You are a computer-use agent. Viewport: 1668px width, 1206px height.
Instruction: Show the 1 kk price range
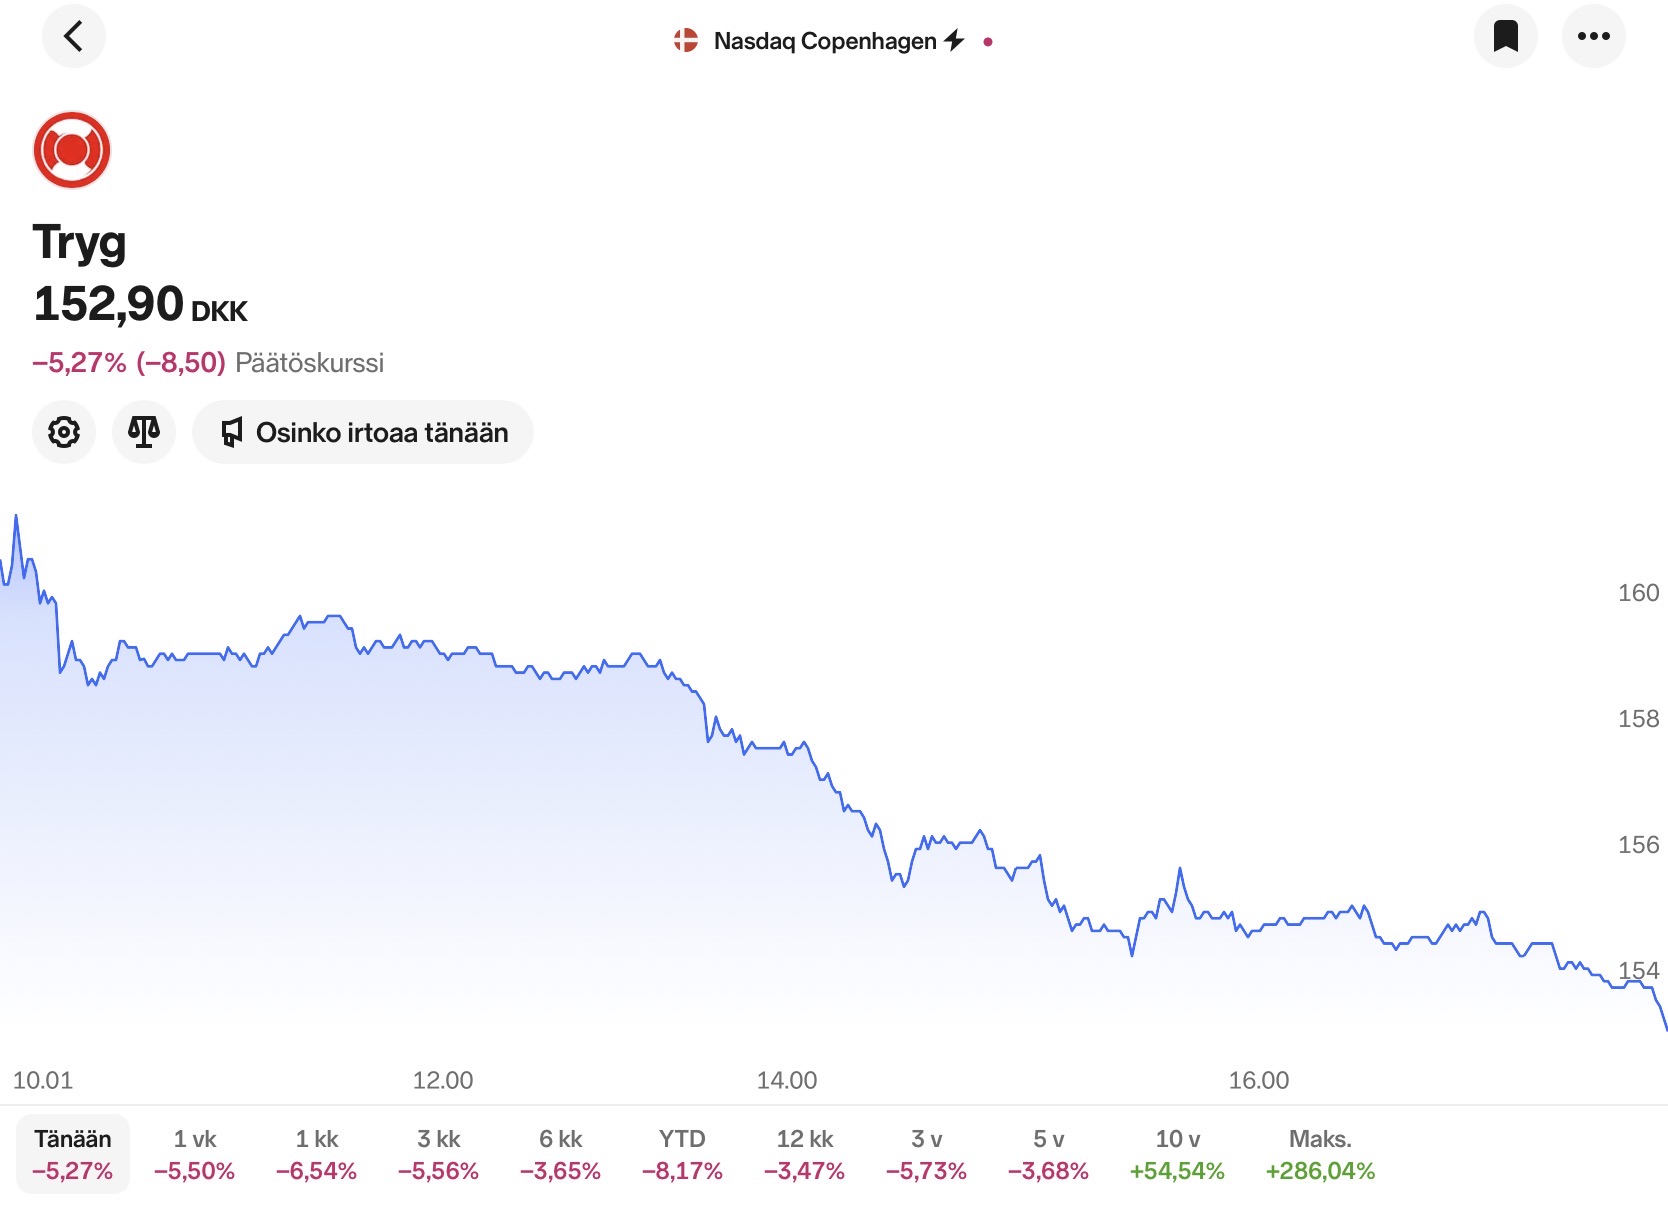click(317, 1154)
